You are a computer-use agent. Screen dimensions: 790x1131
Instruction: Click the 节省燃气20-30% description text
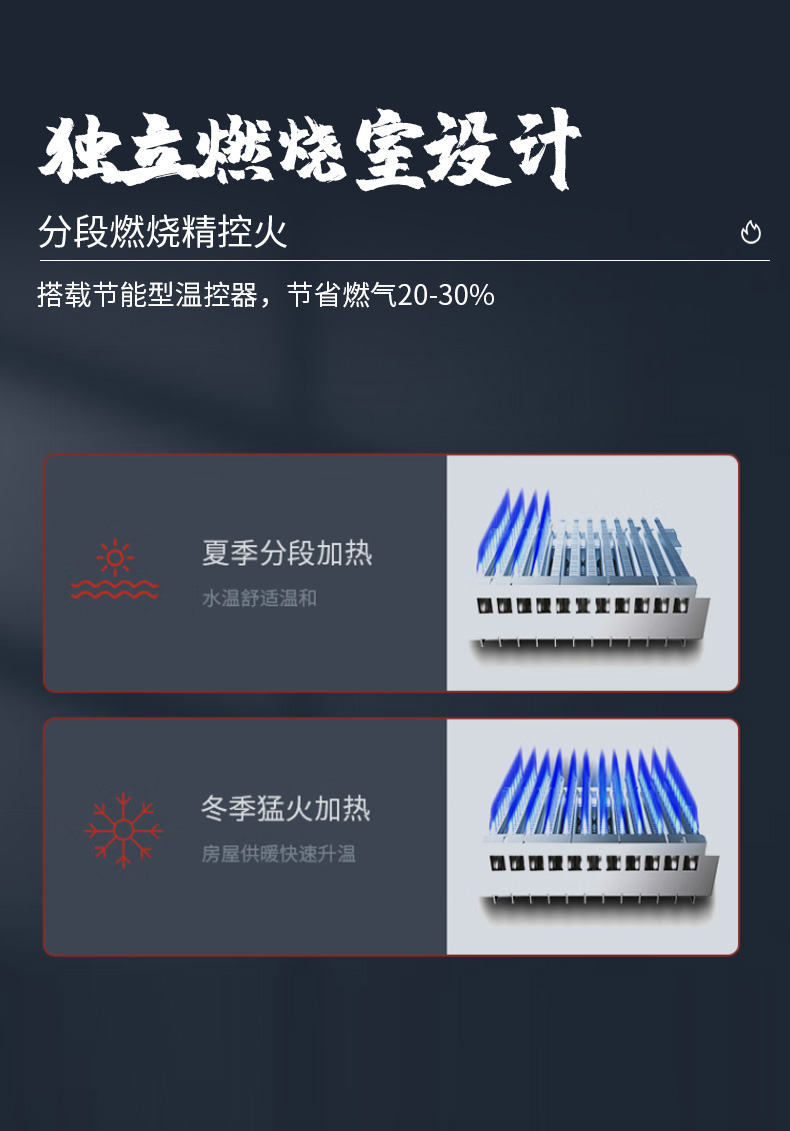coord(390,294)
